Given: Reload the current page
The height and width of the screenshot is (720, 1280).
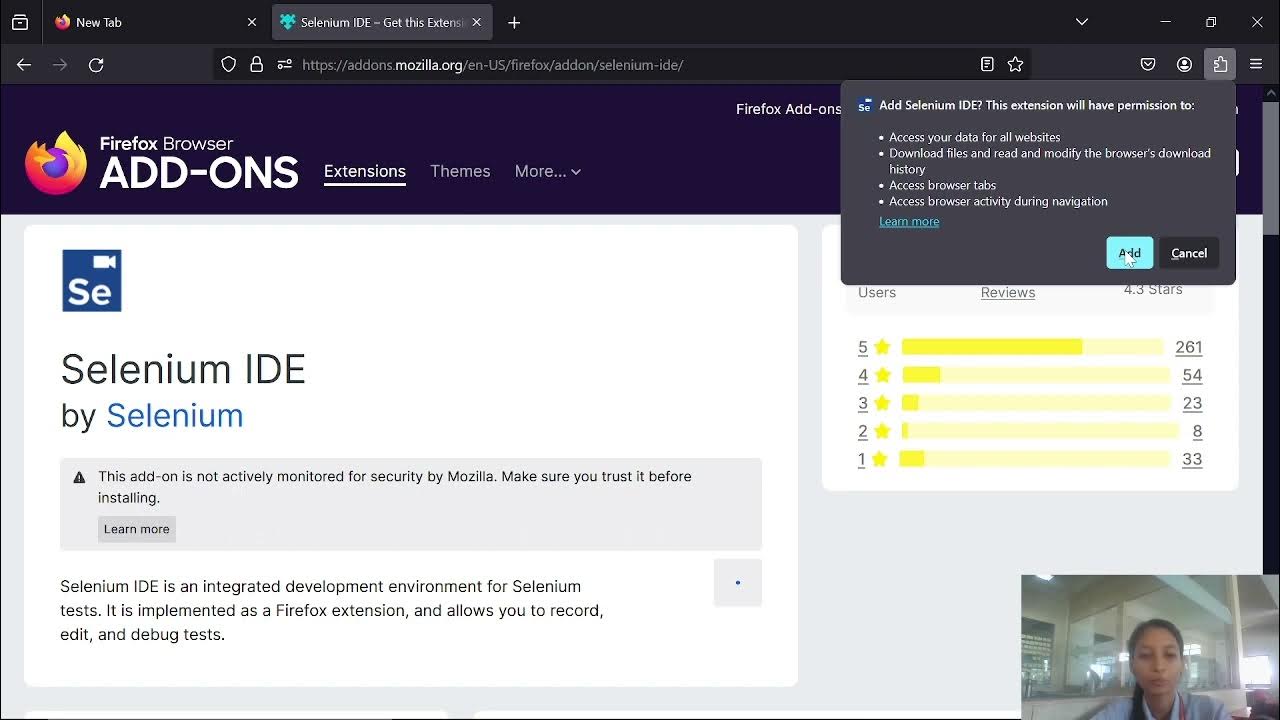Looking at the screenshot, I should (96, 65).
